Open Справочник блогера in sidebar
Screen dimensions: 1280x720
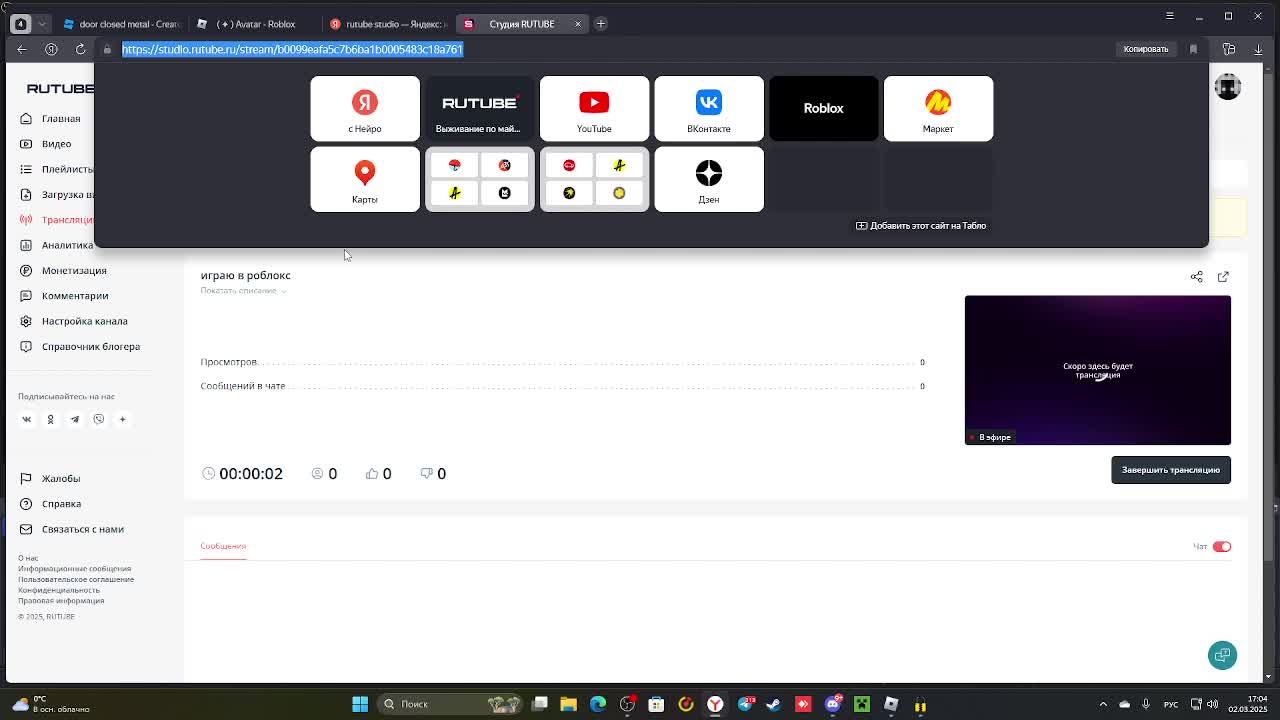[x=91, y=347]
